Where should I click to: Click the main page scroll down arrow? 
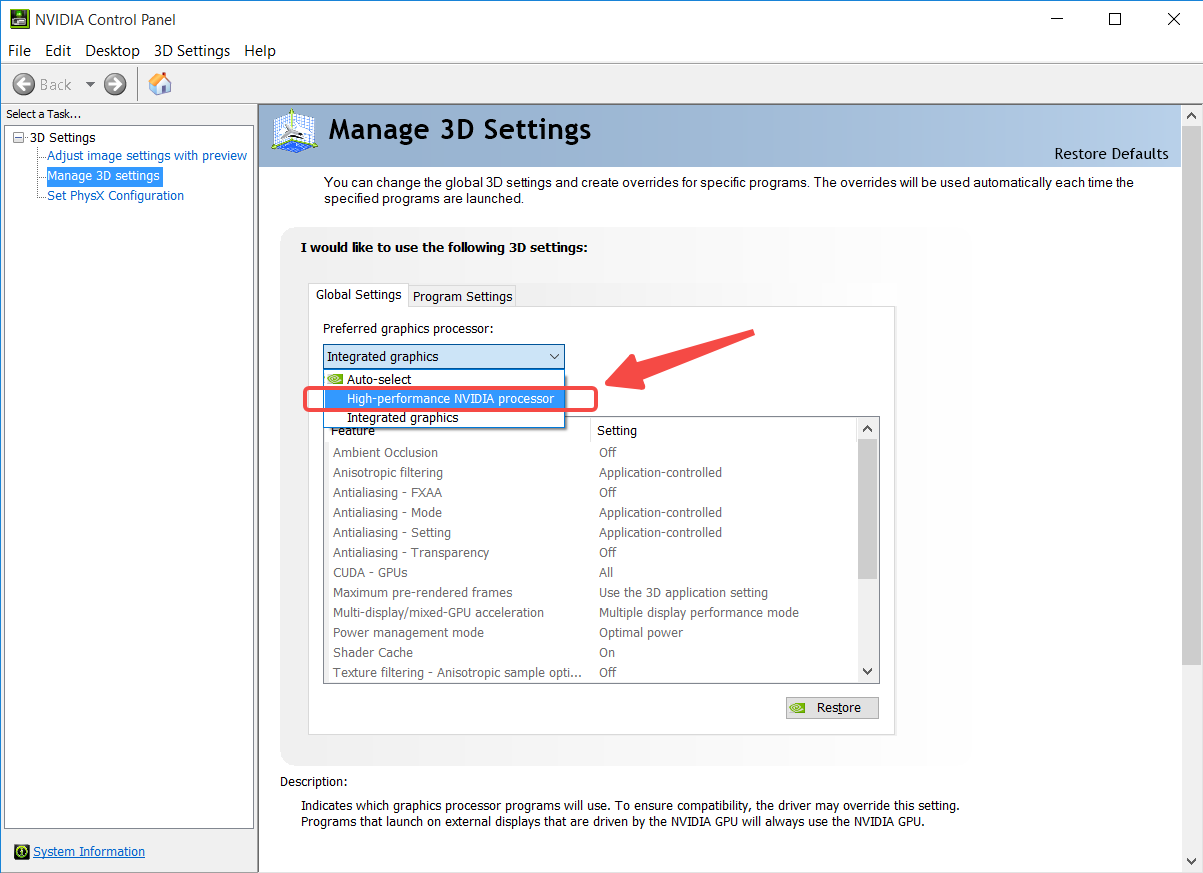pos(1191,861)
